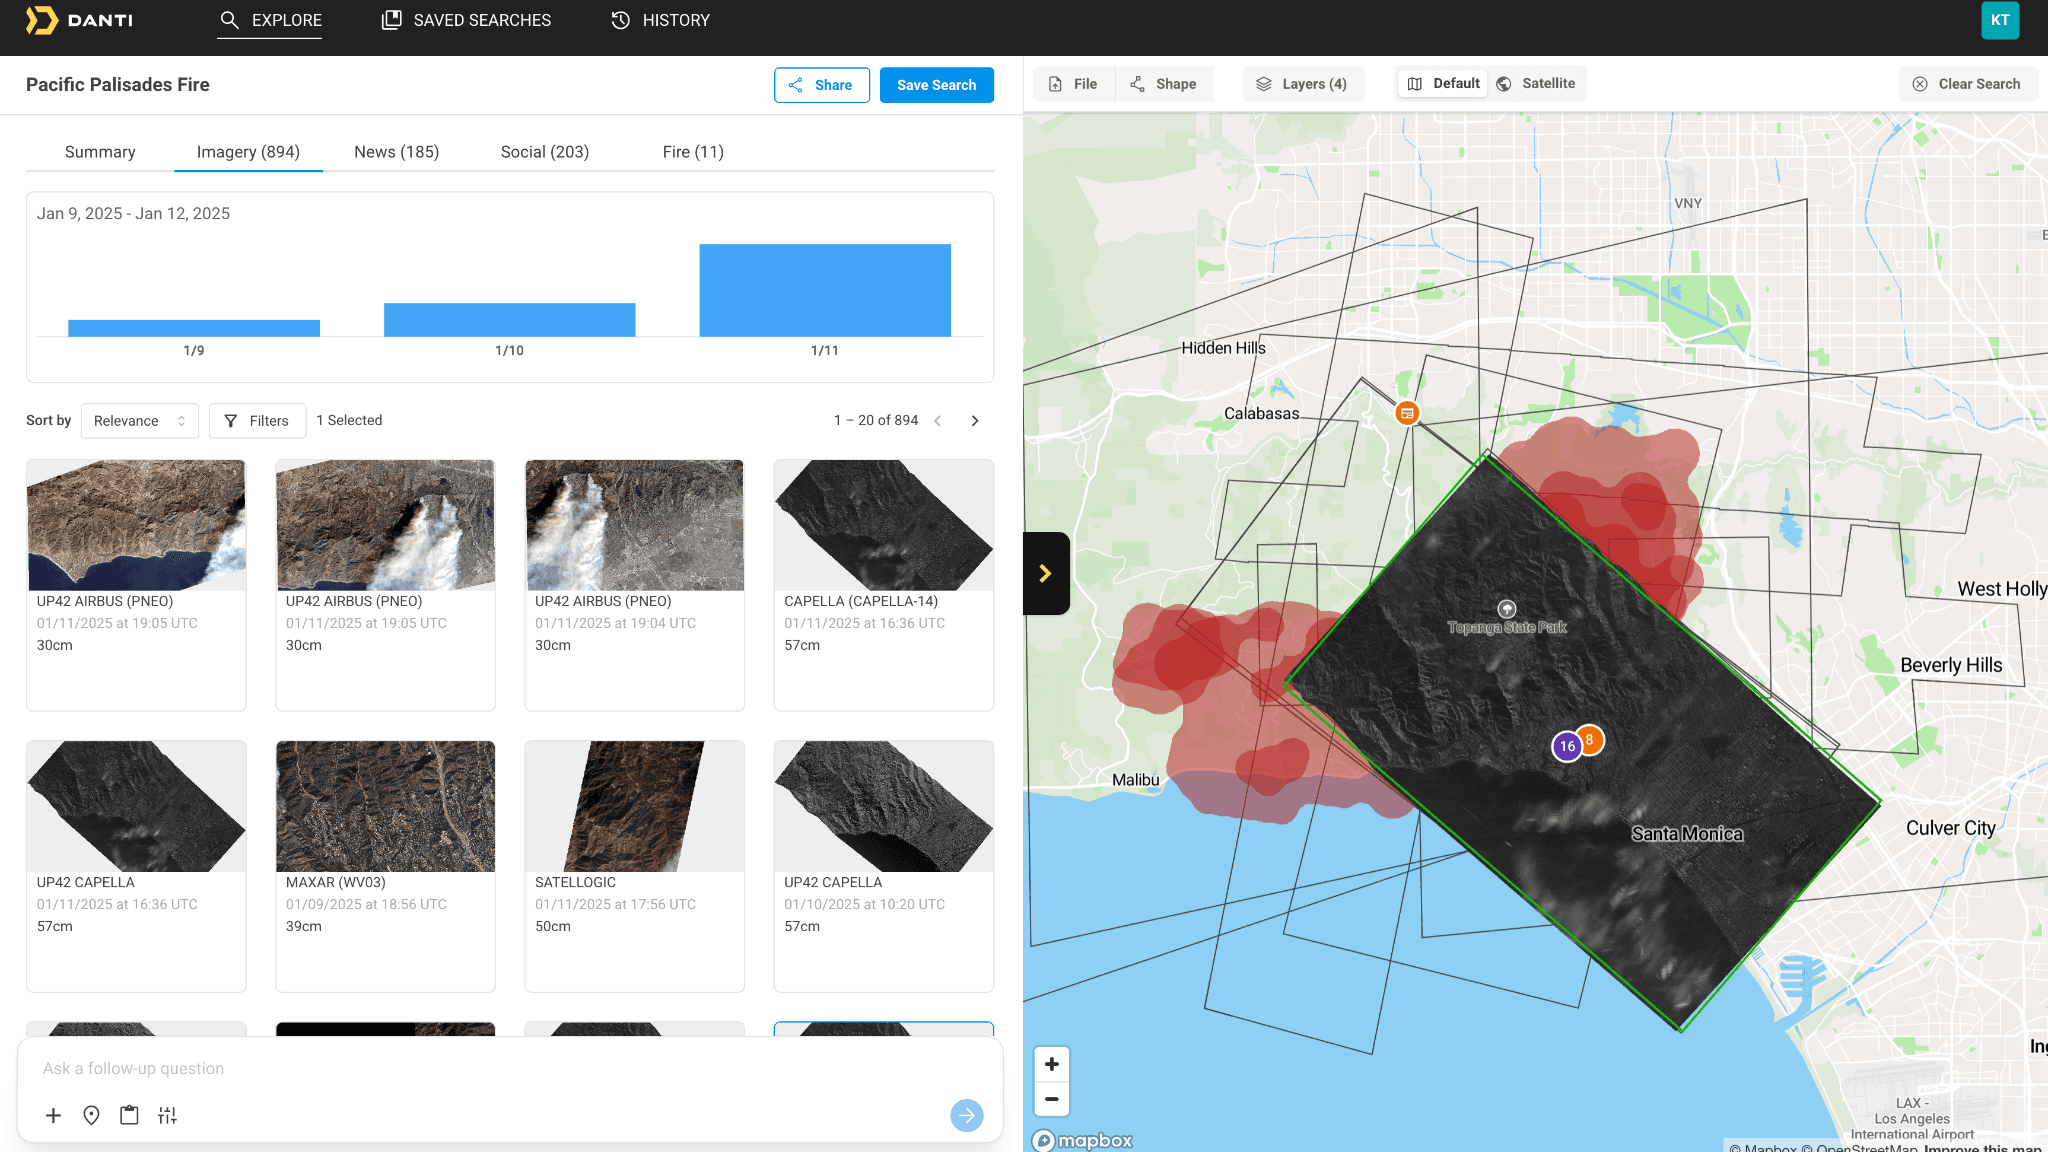Viewport: 2048px width, 1152px height.
Task: Open the location pin tool in the question bar
Action: pyautogui.click(x=91, y=1115)
